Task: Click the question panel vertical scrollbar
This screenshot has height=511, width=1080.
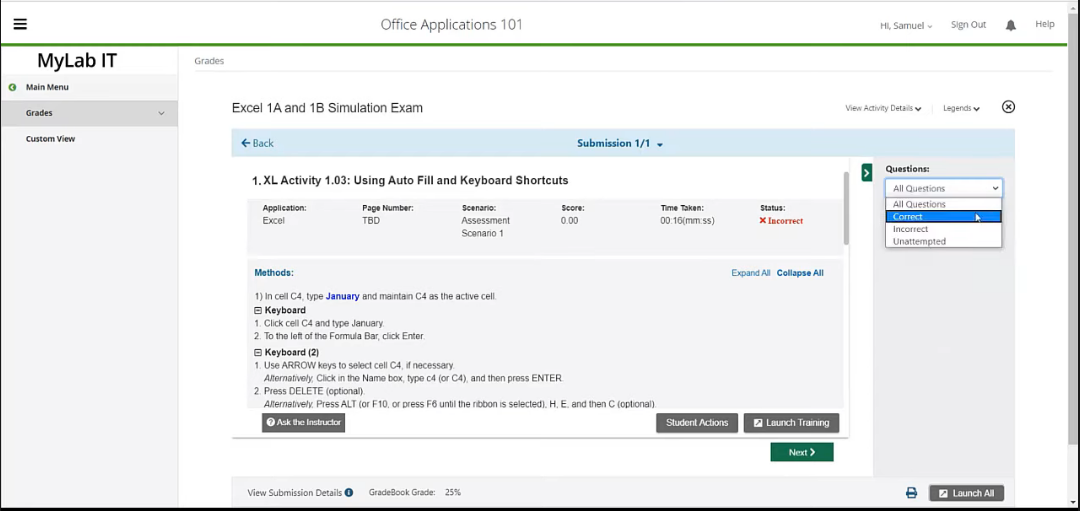Action: coord(846,208)
